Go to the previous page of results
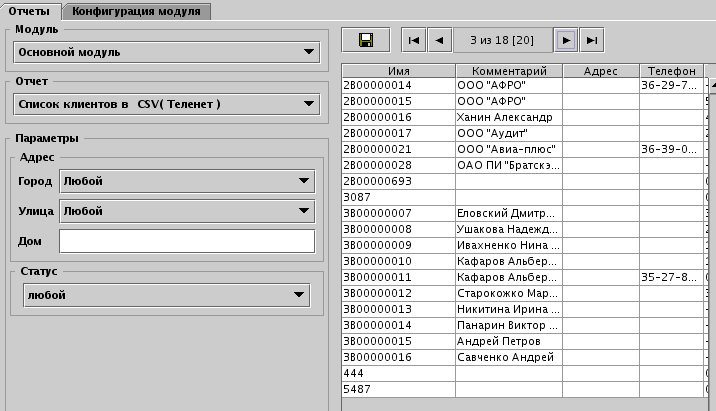 click(x=439, y=40)
